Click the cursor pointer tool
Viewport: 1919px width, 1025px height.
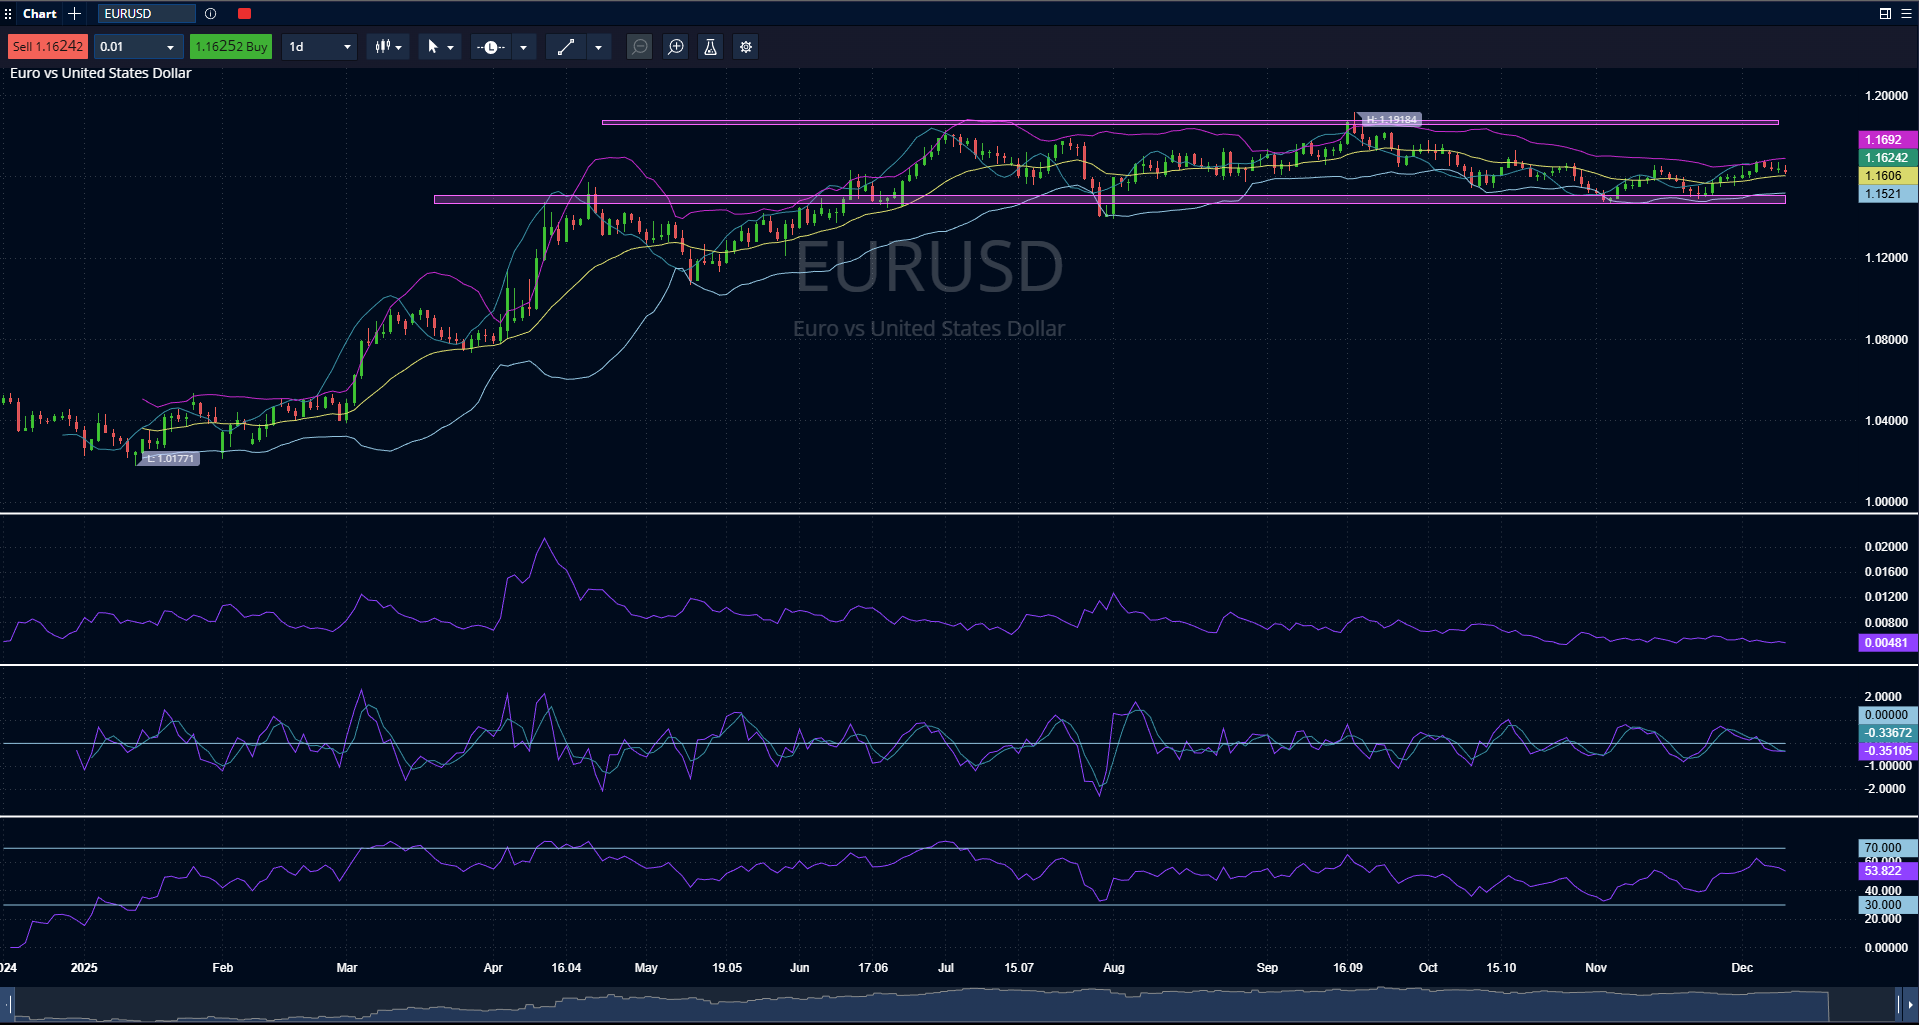pos(432,47)
